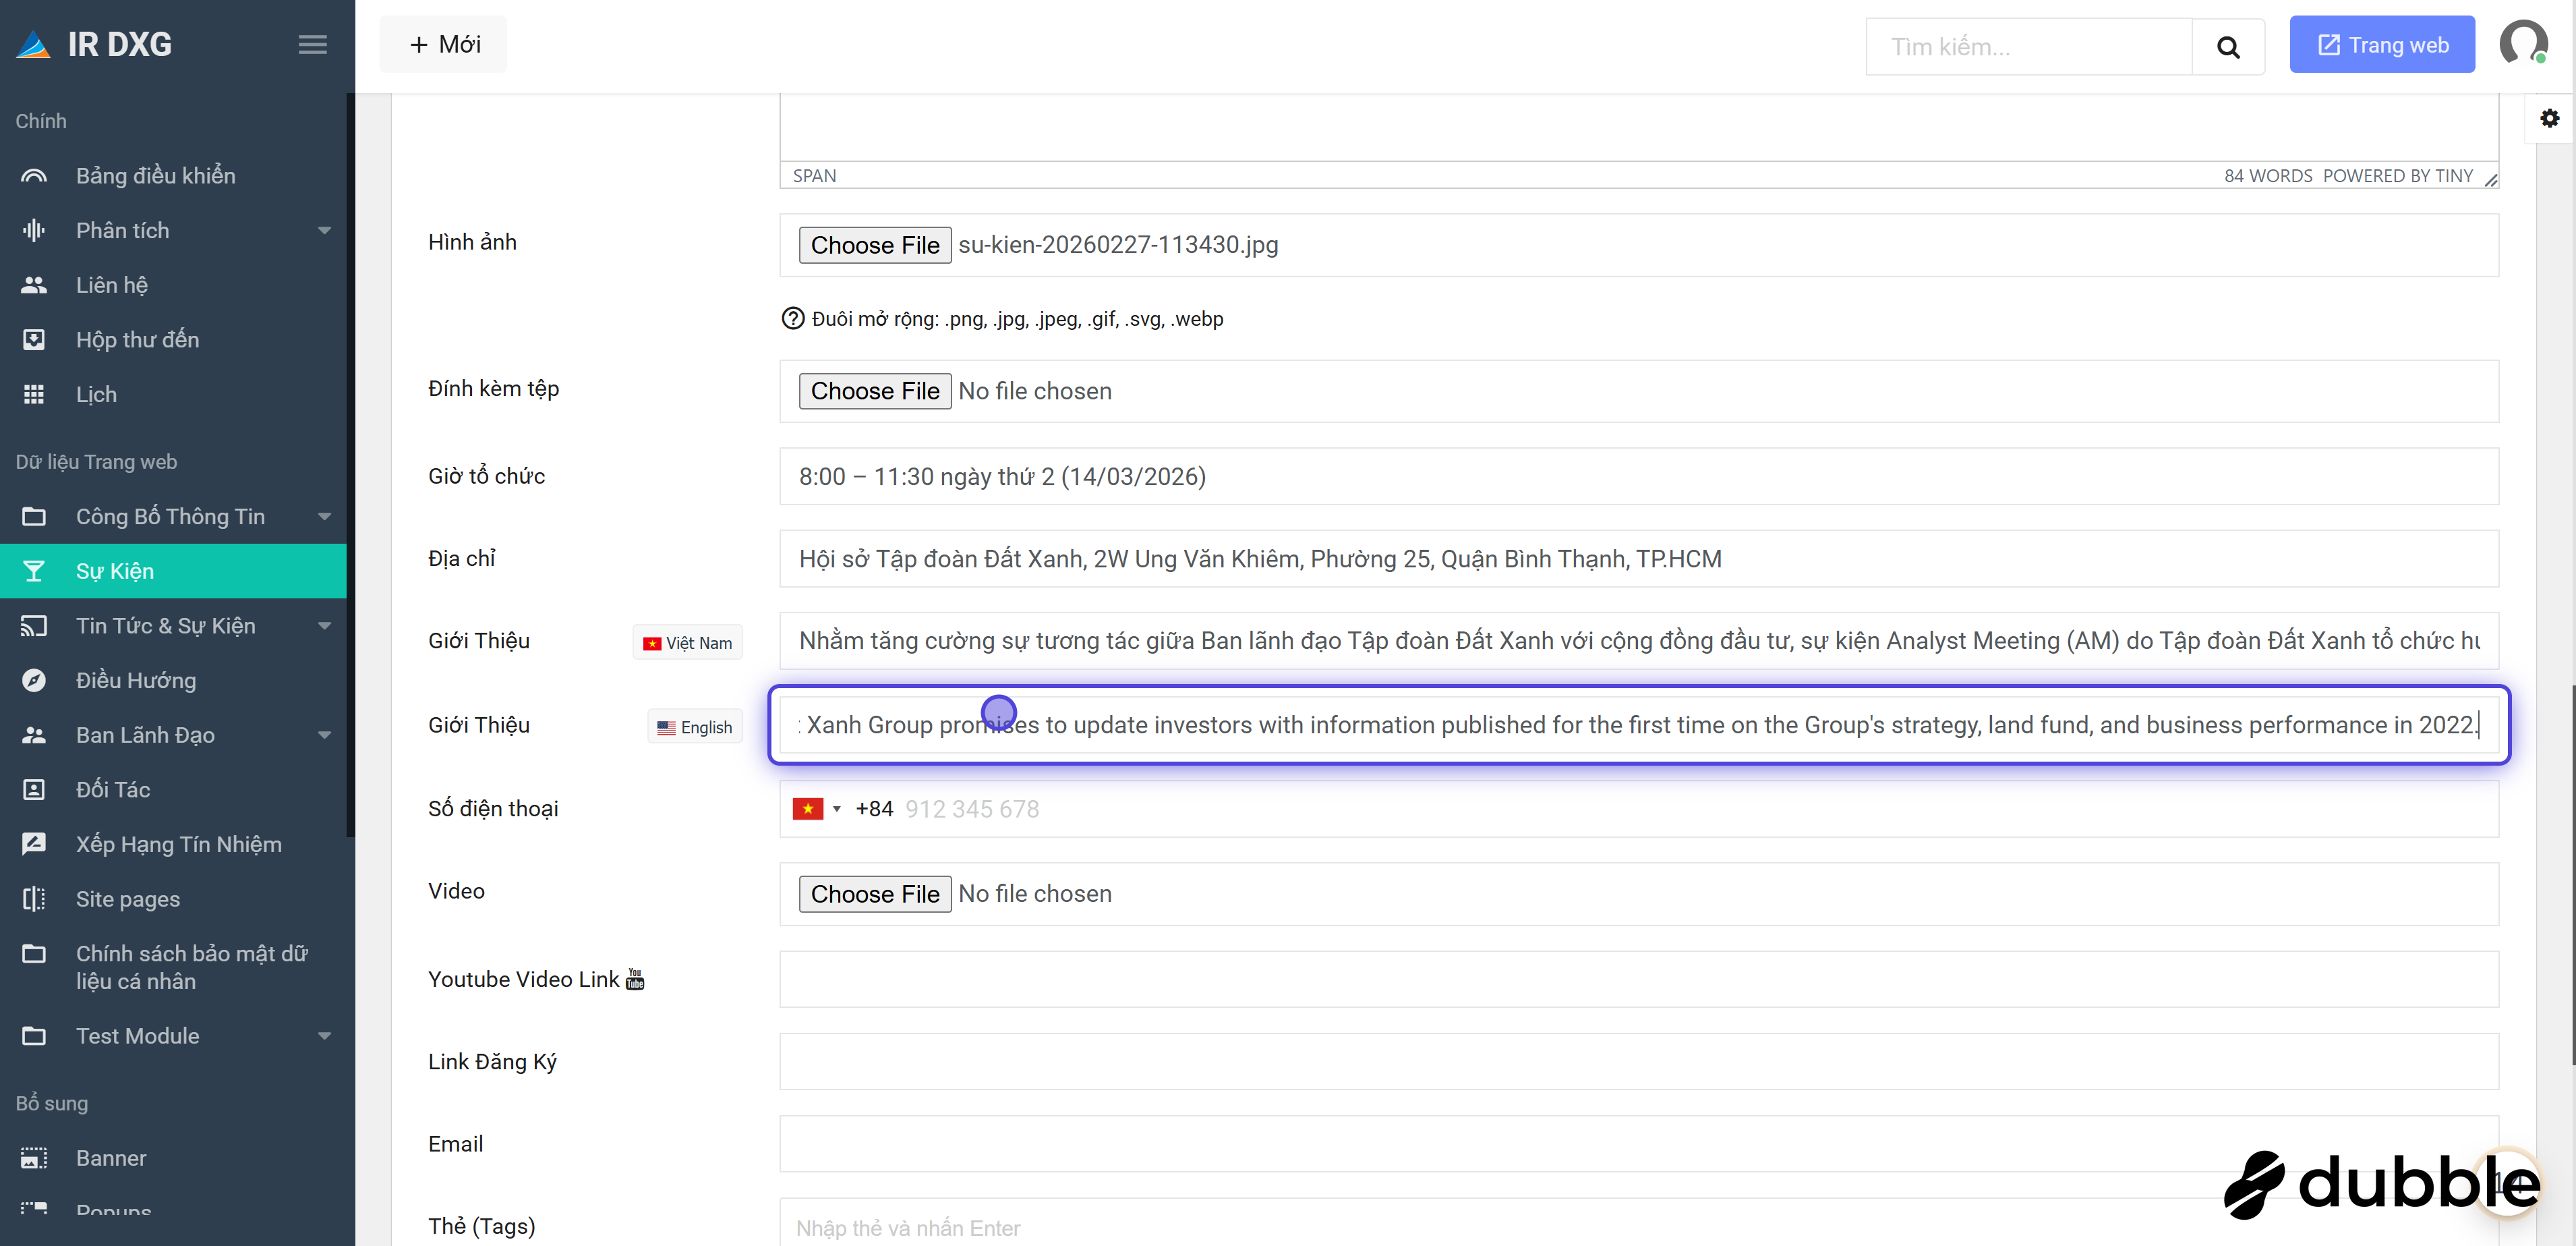Viewport: 2576px width, 1246px height.
Task: Click the search magnifier icon
Action: click(2228, 47)
